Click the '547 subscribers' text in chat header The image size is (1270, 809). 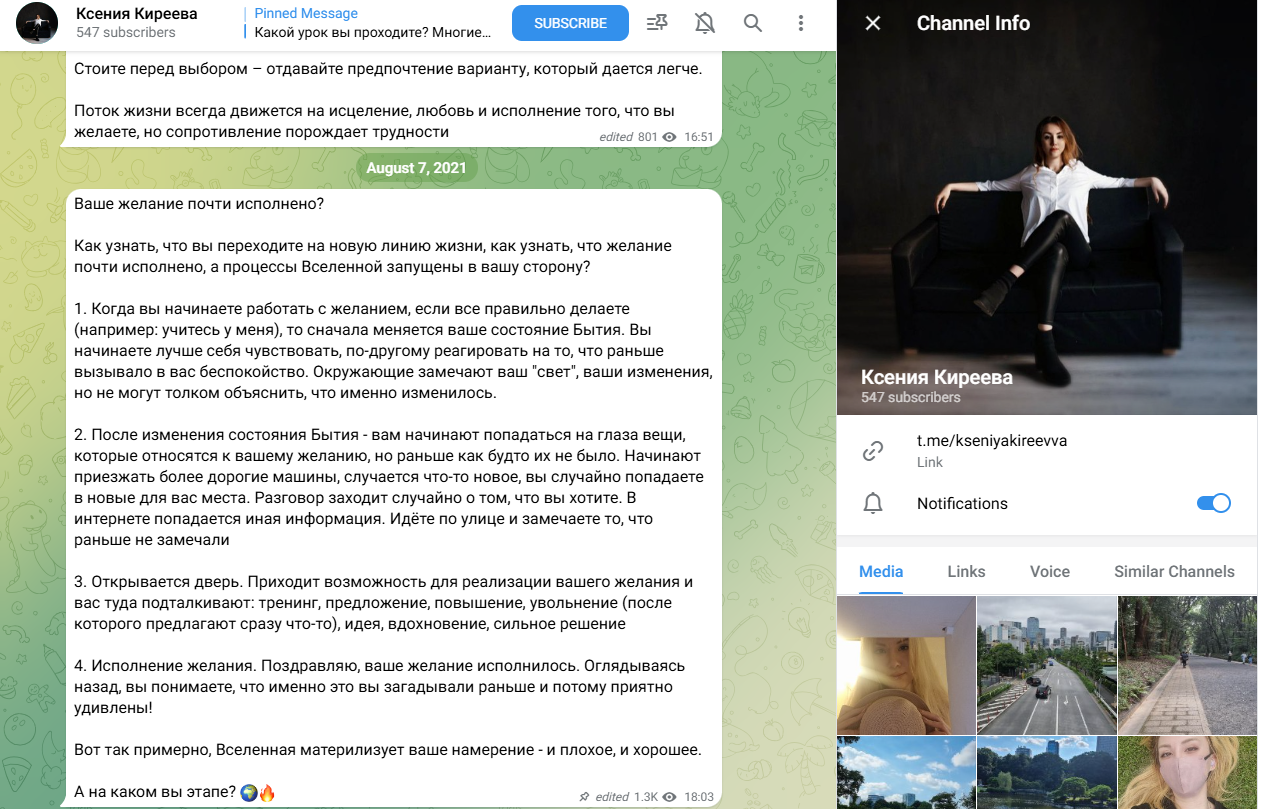point(126,32)
